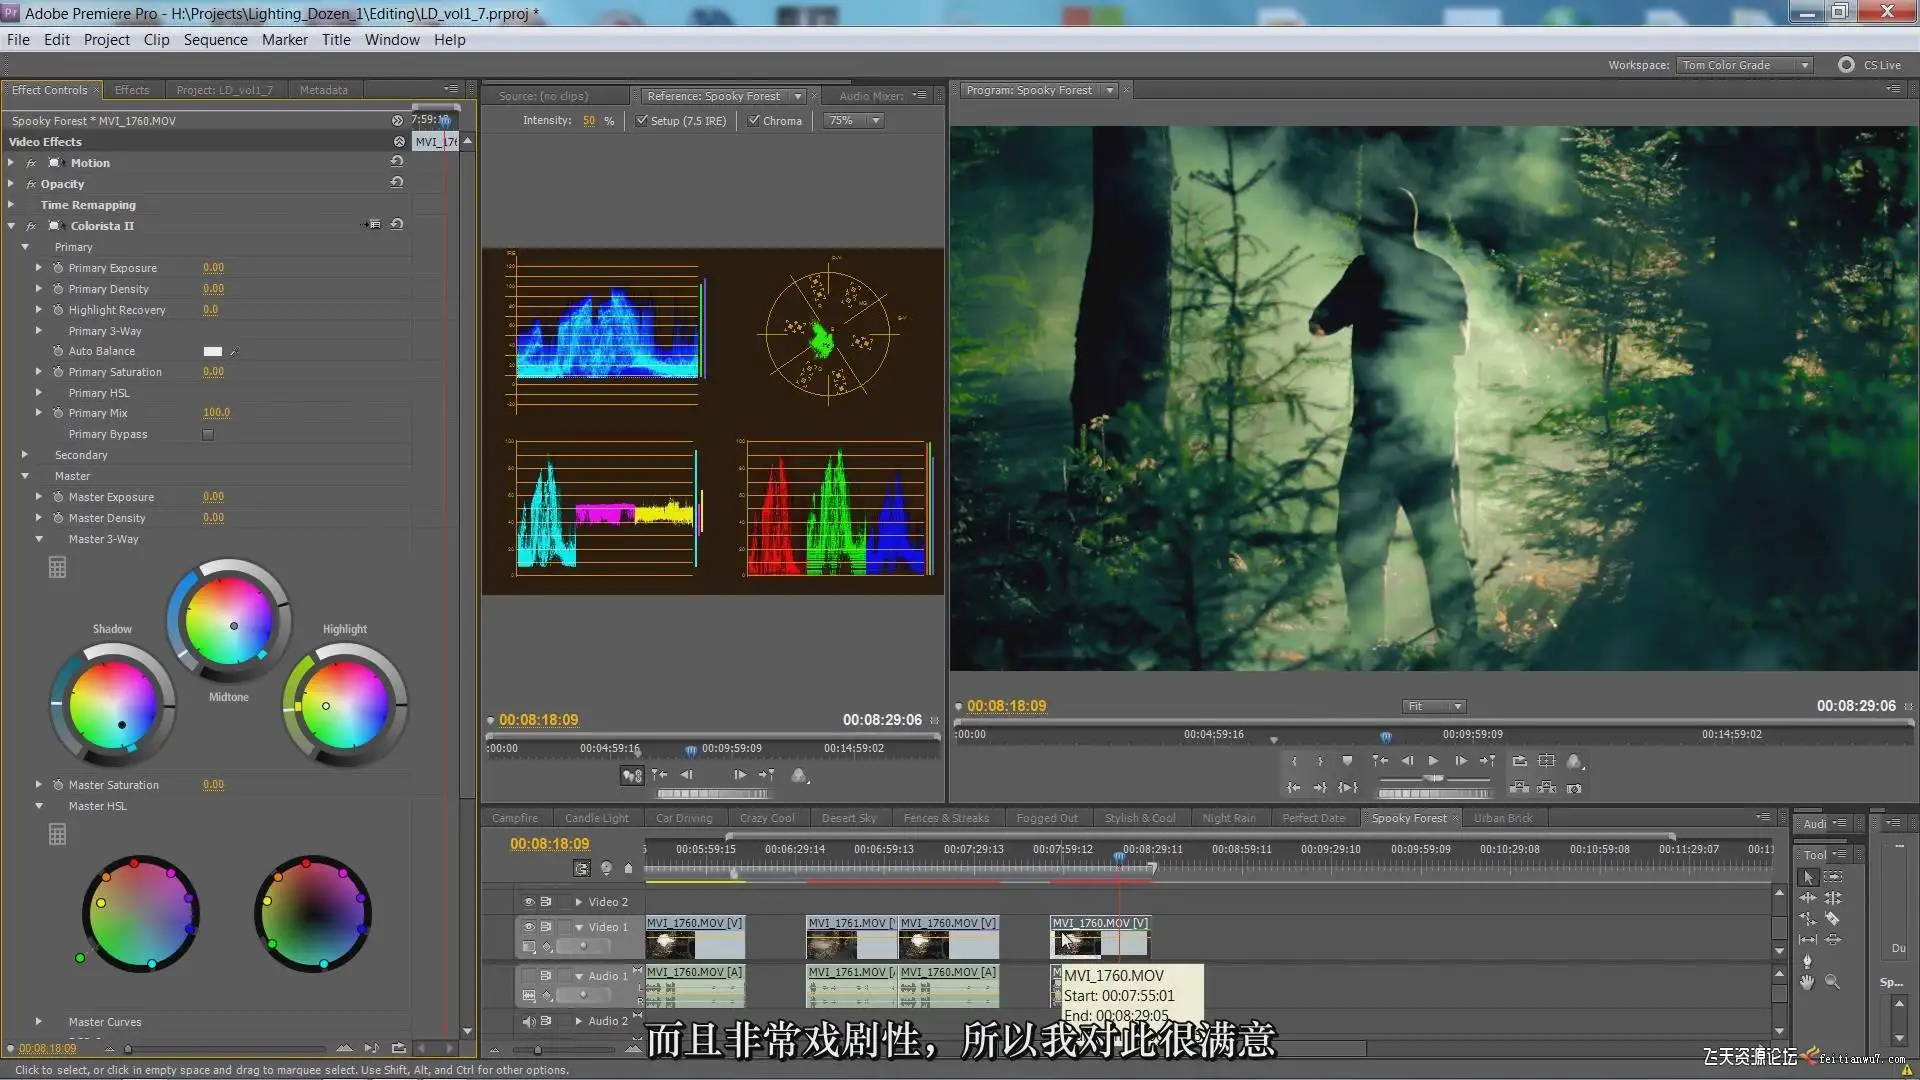Reset the Motion effect
This screenshot has height=1080, width=1920.
pyautogui.click(x=397, y=161)
